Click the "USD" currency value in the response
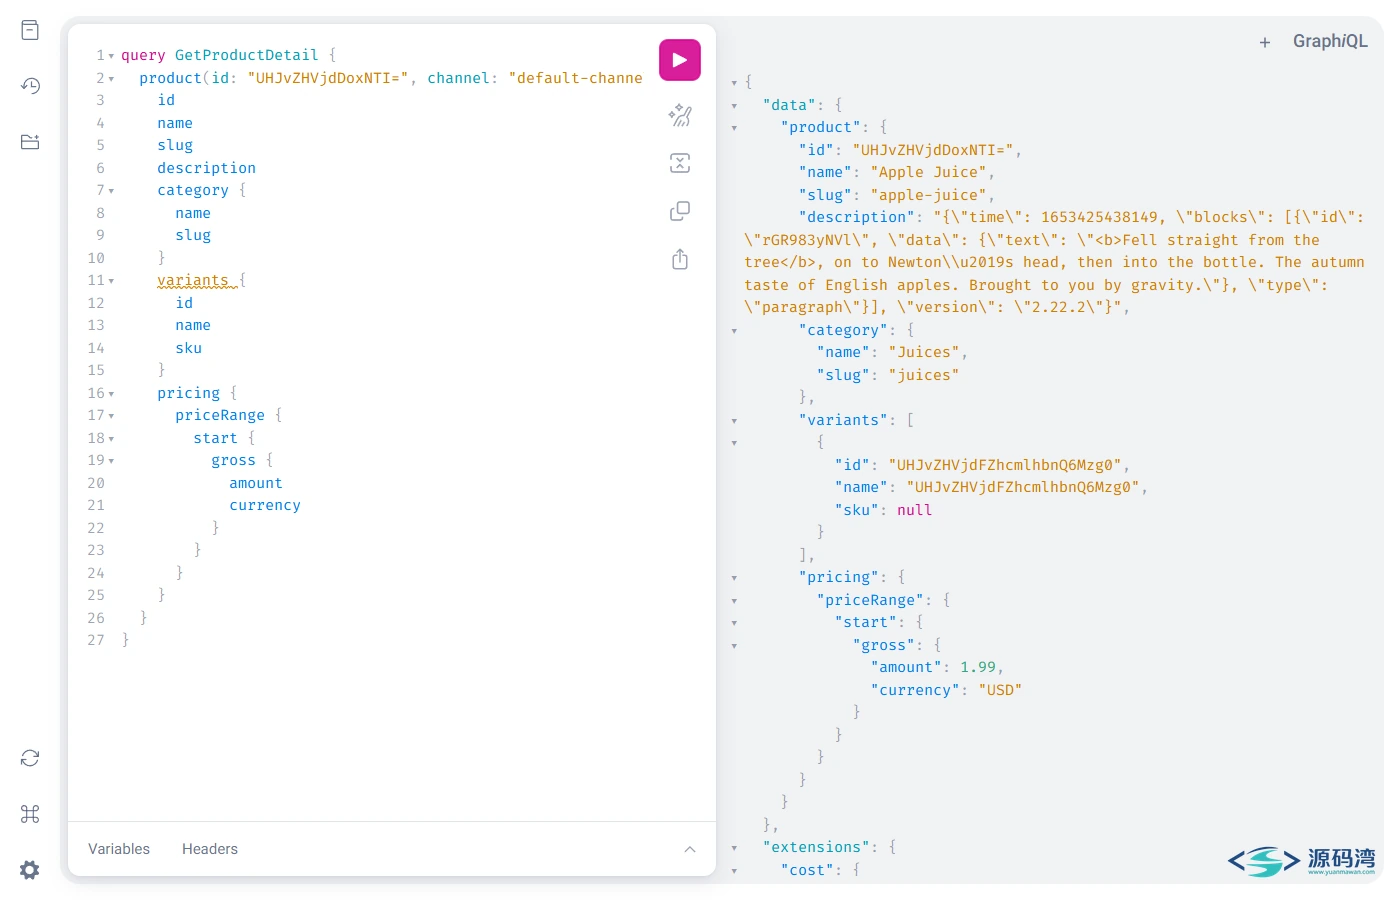 [1000, 690]
